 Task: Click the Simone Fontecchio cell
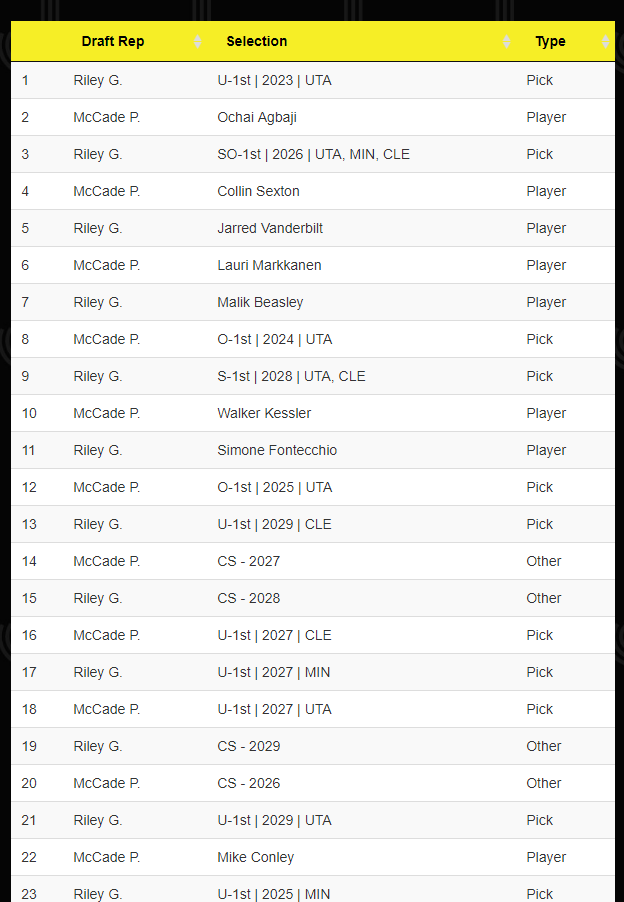pyautogui.click(x=362, y=450)
